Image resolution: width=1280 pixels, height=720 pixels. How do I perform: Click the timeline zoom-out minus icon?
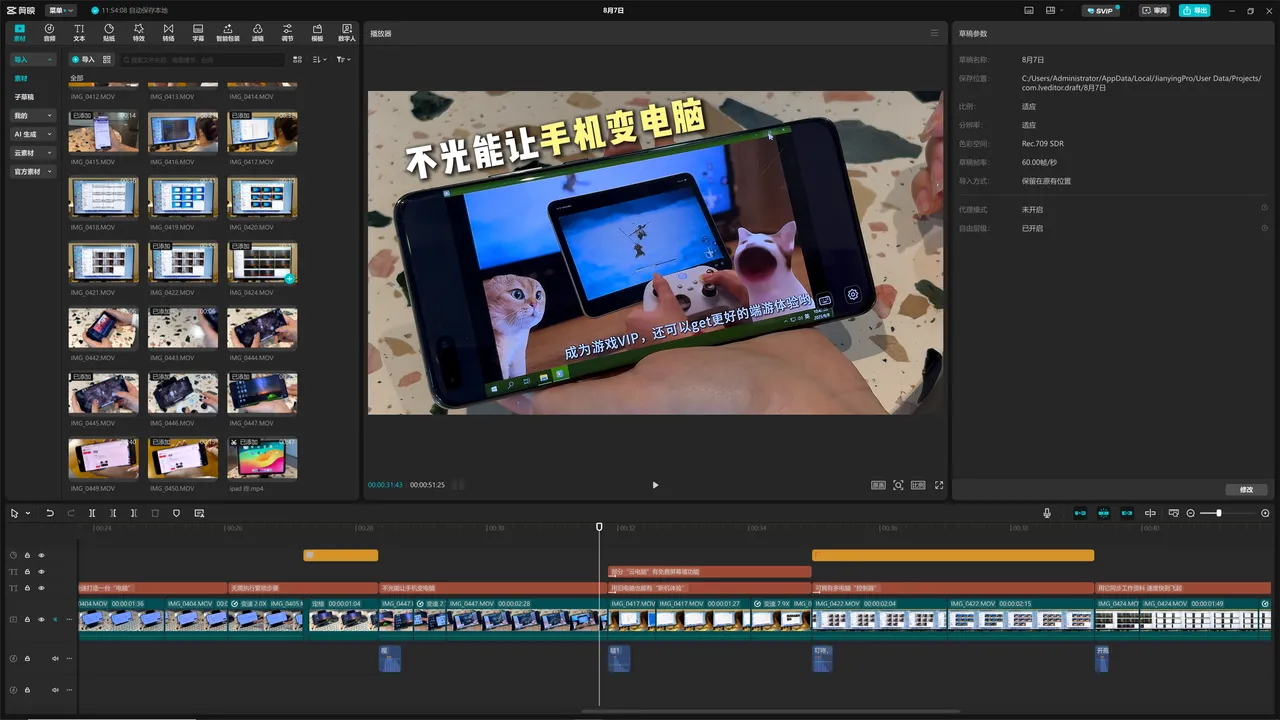pyautogui.click(x=1190, y=513)
